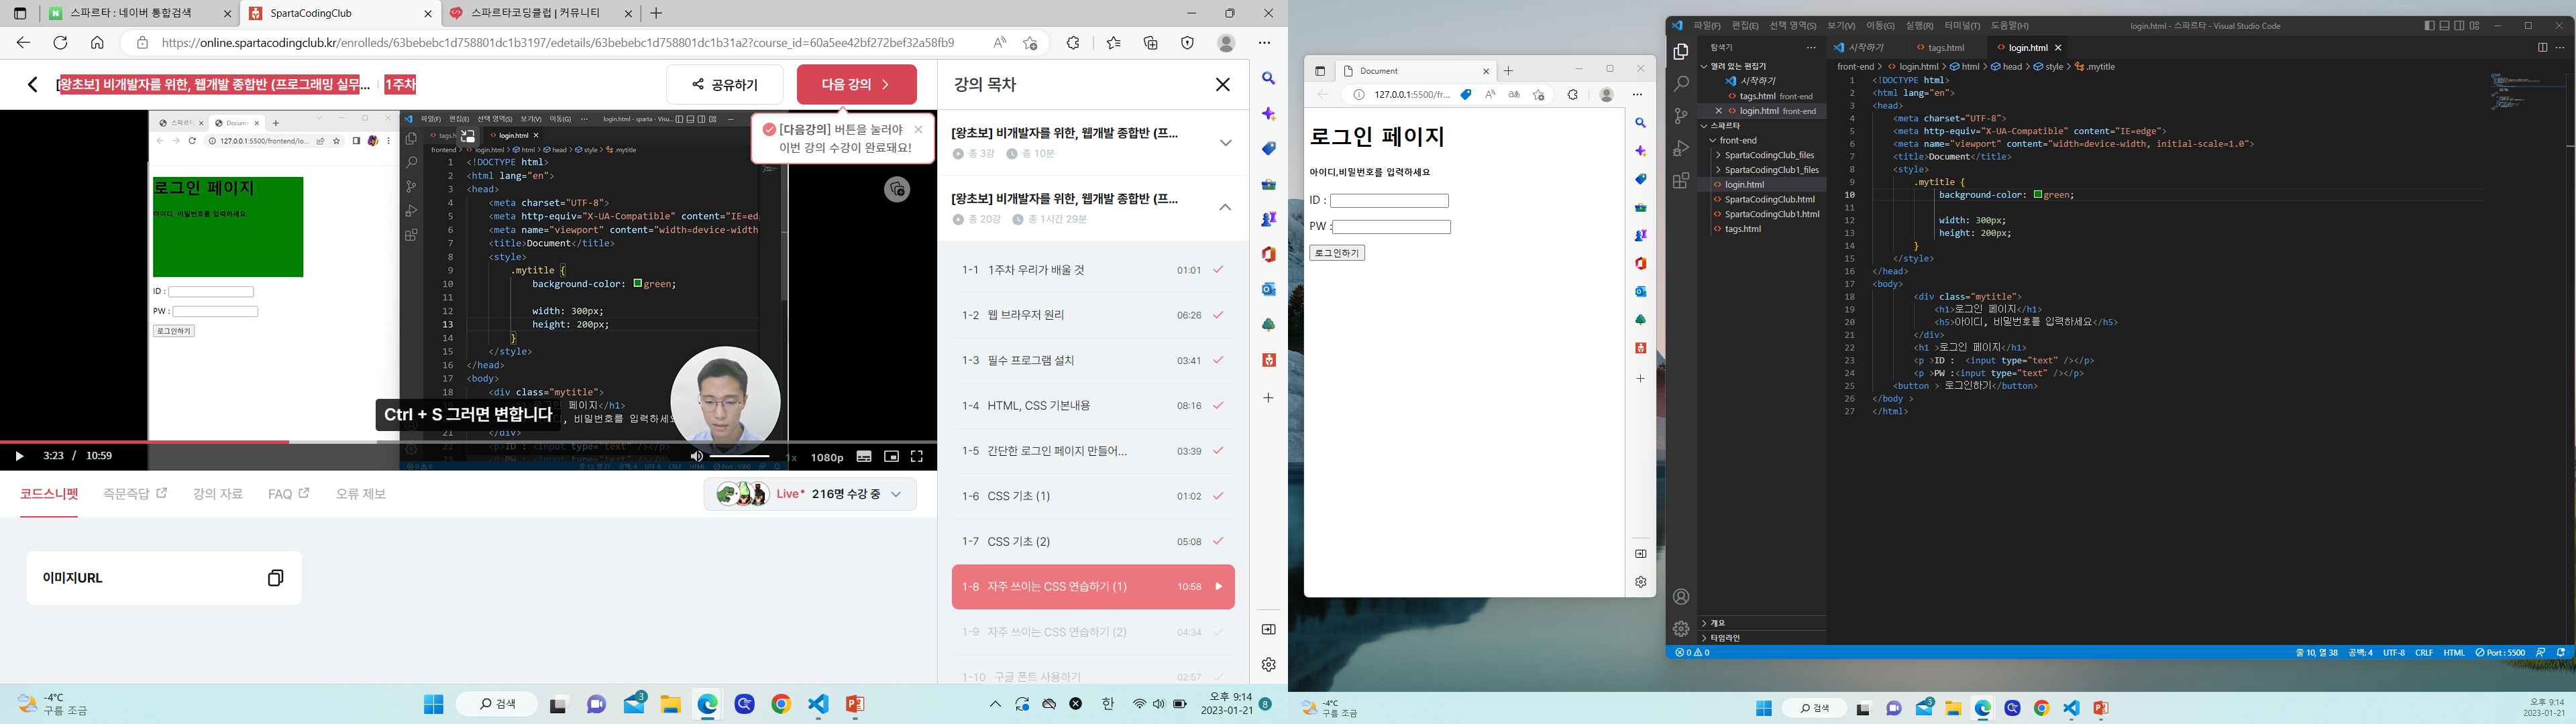This screenshot has height=724, width=2576.
Task: Click the 로그인하기 button in Document page
Action: (x=1337, y=253)
